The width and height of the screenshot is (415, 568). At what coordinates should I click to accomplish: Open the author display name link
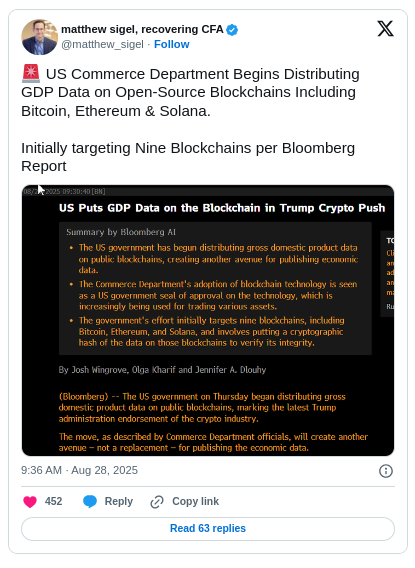click(142, 29)
